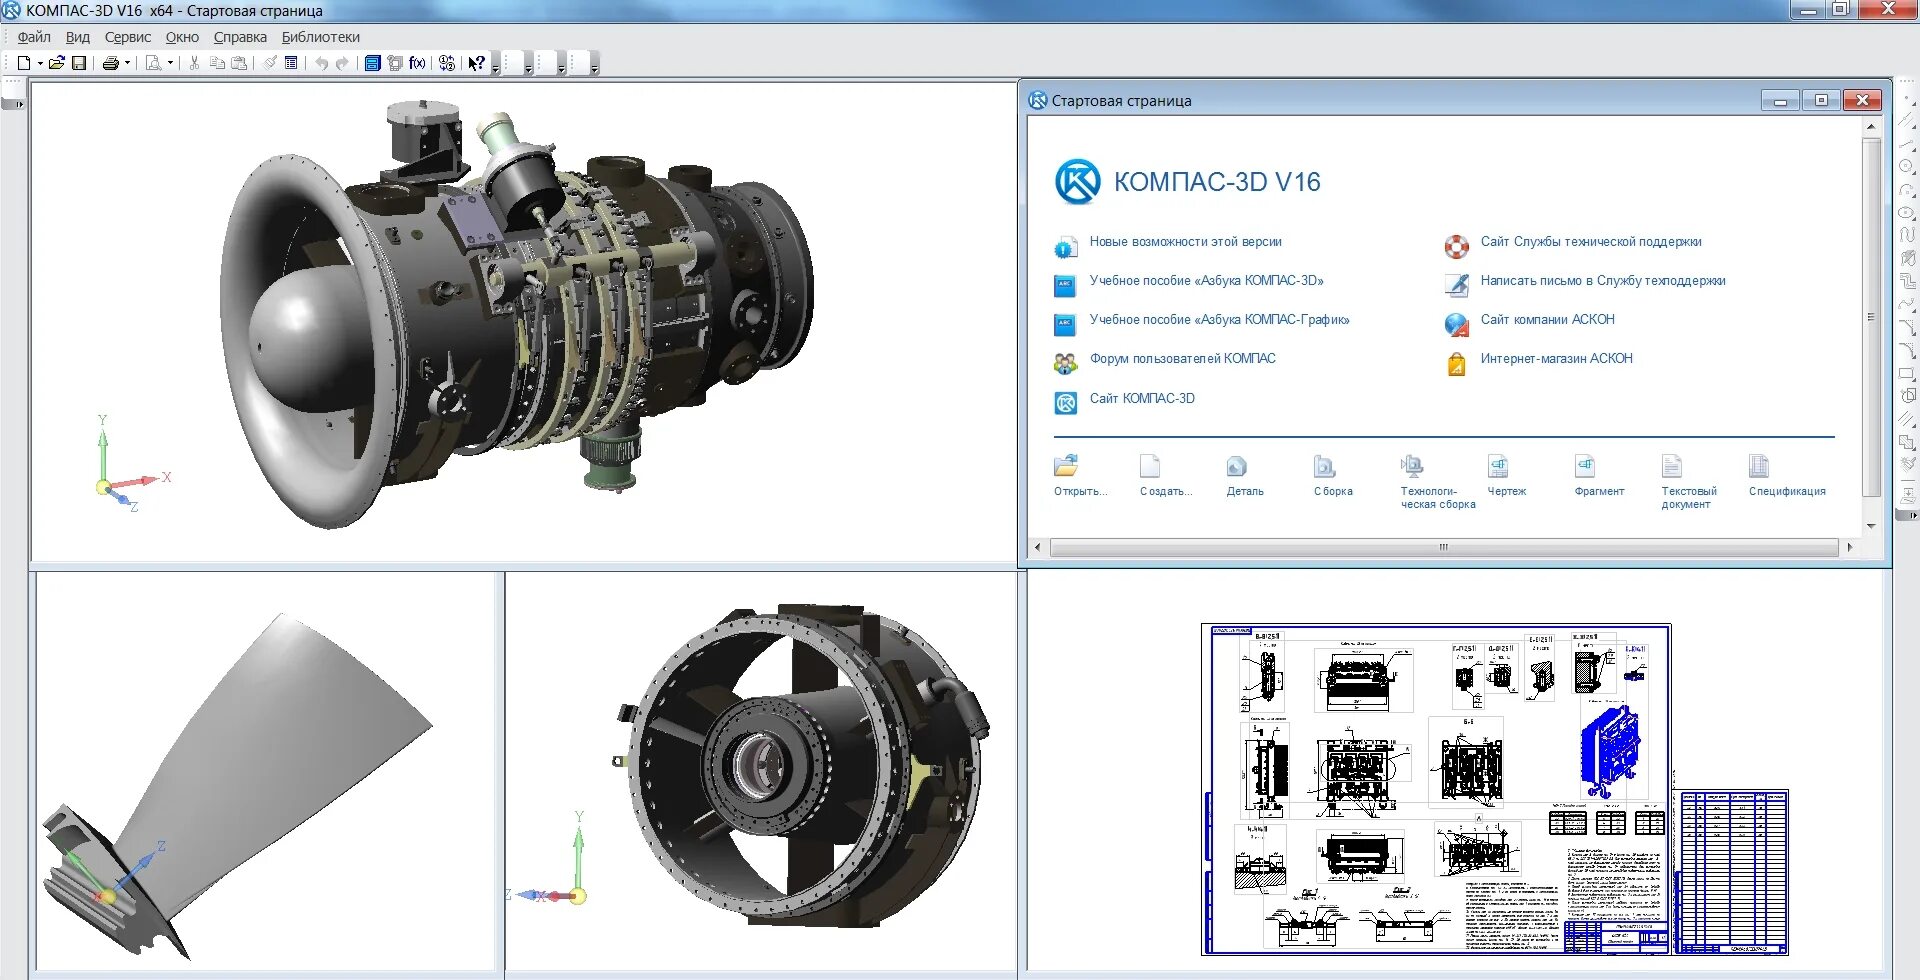Expand the right toolbar bottom arrow
Viewport: 1920px width, 980px height.
pyautogui.click(x=1907, y=516)
